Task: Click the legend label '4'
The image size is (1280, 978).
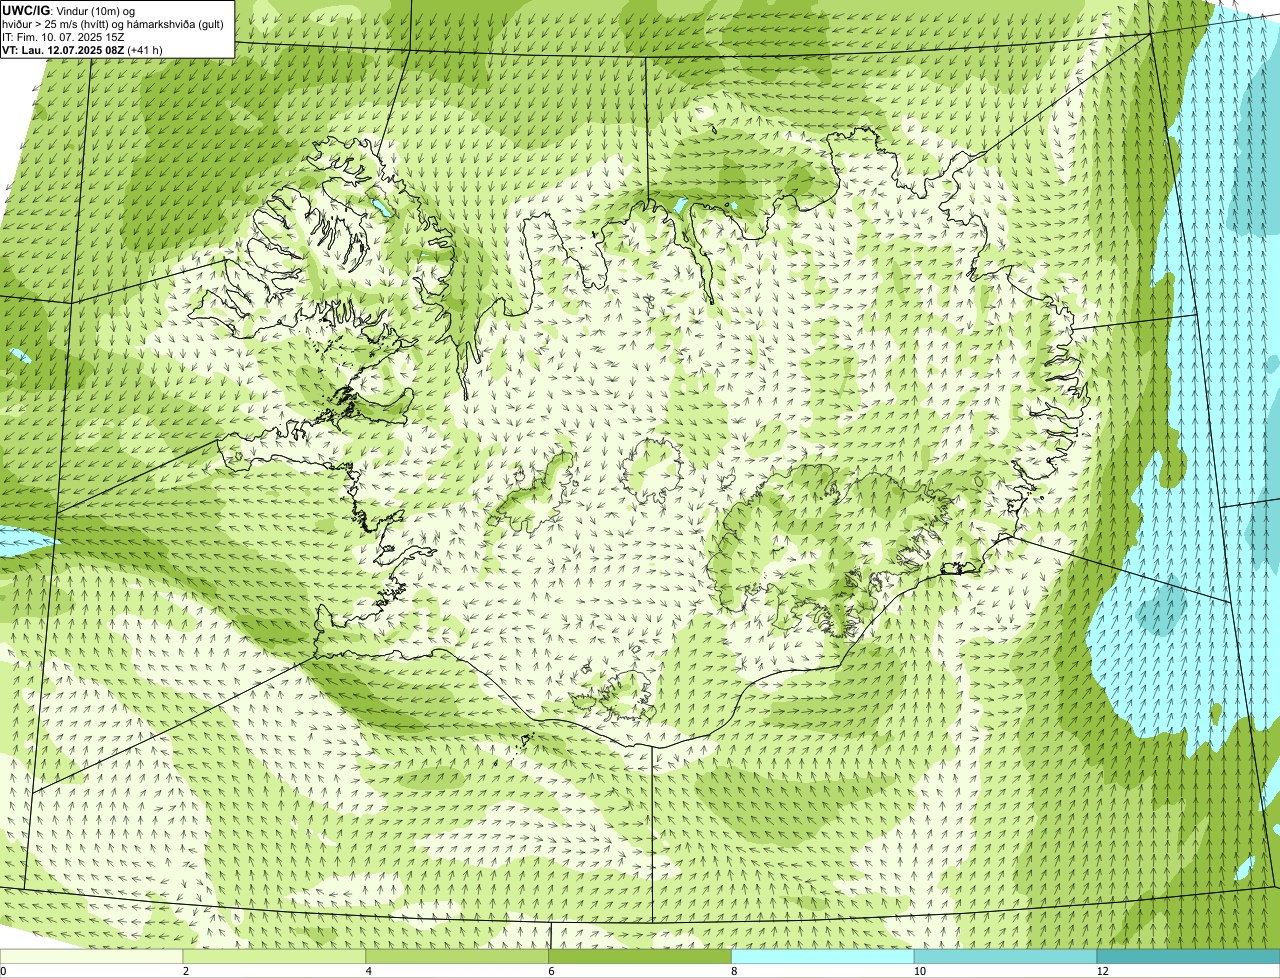Action: 369,971
